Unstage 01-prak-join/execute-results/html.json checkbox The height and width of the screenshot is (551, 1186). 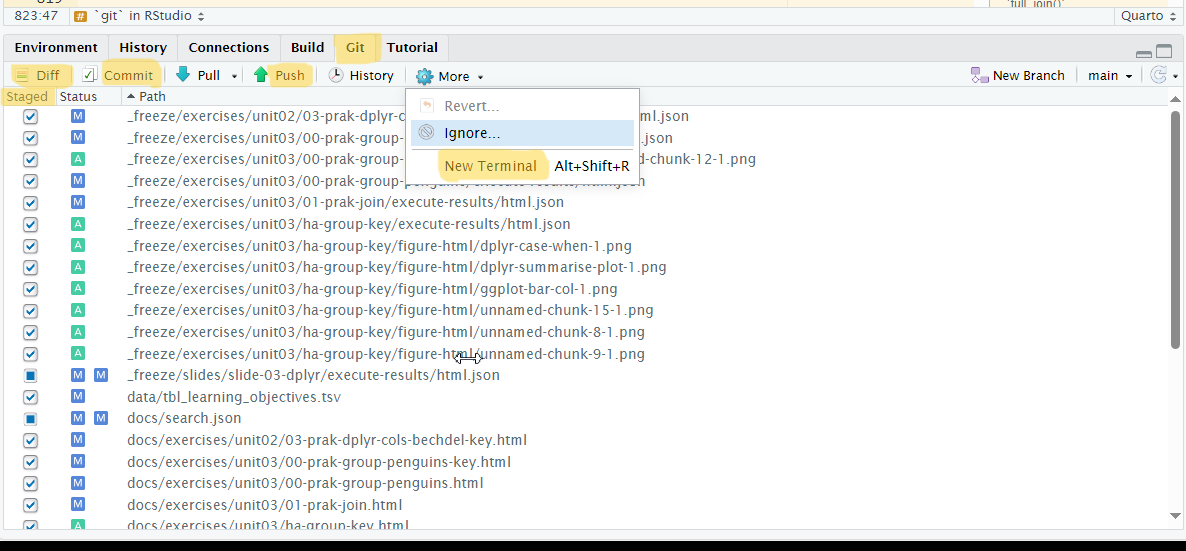tap(30, 202)
